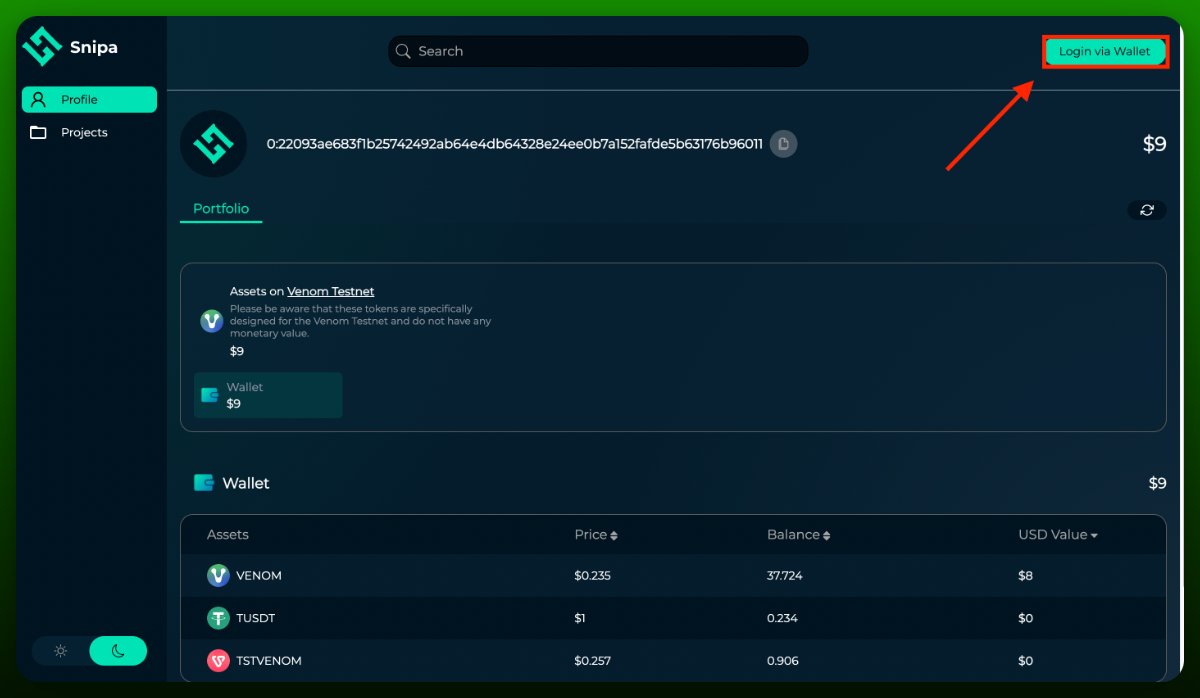Screen dimensions: 1200x698
Task: Click the $0.235 VENOM price
Action: coord(593,576)
